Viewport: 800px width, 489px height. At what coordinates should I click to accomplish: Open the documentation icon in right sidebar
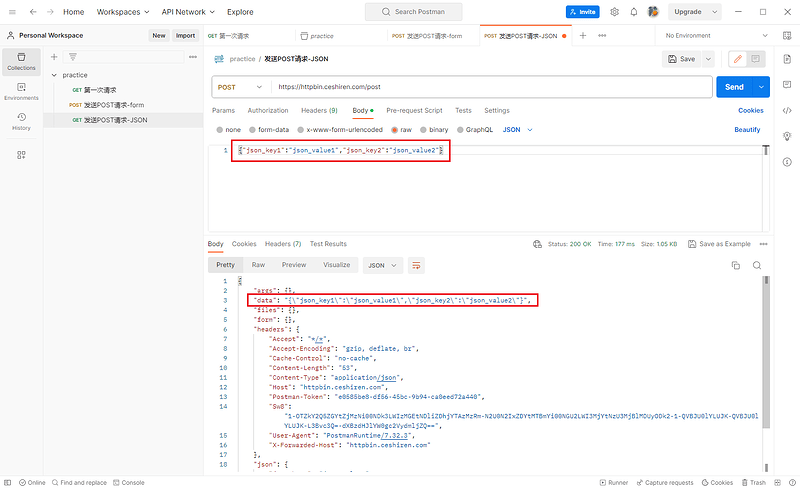787,59
